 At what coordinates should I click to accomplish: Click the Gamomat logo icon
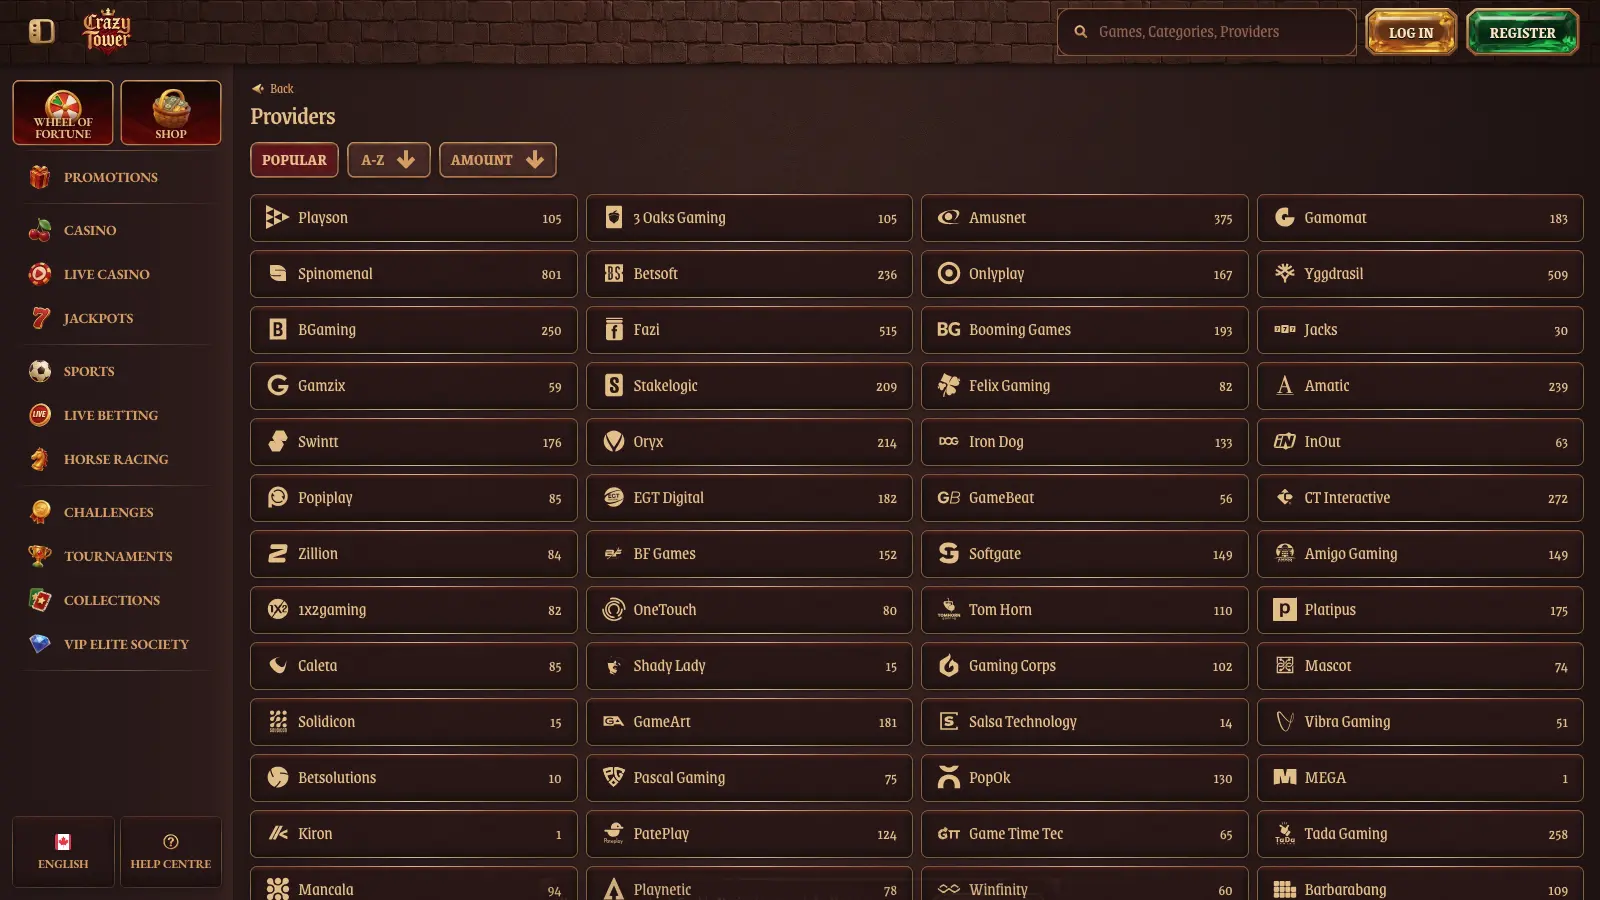coord(1285,218)
